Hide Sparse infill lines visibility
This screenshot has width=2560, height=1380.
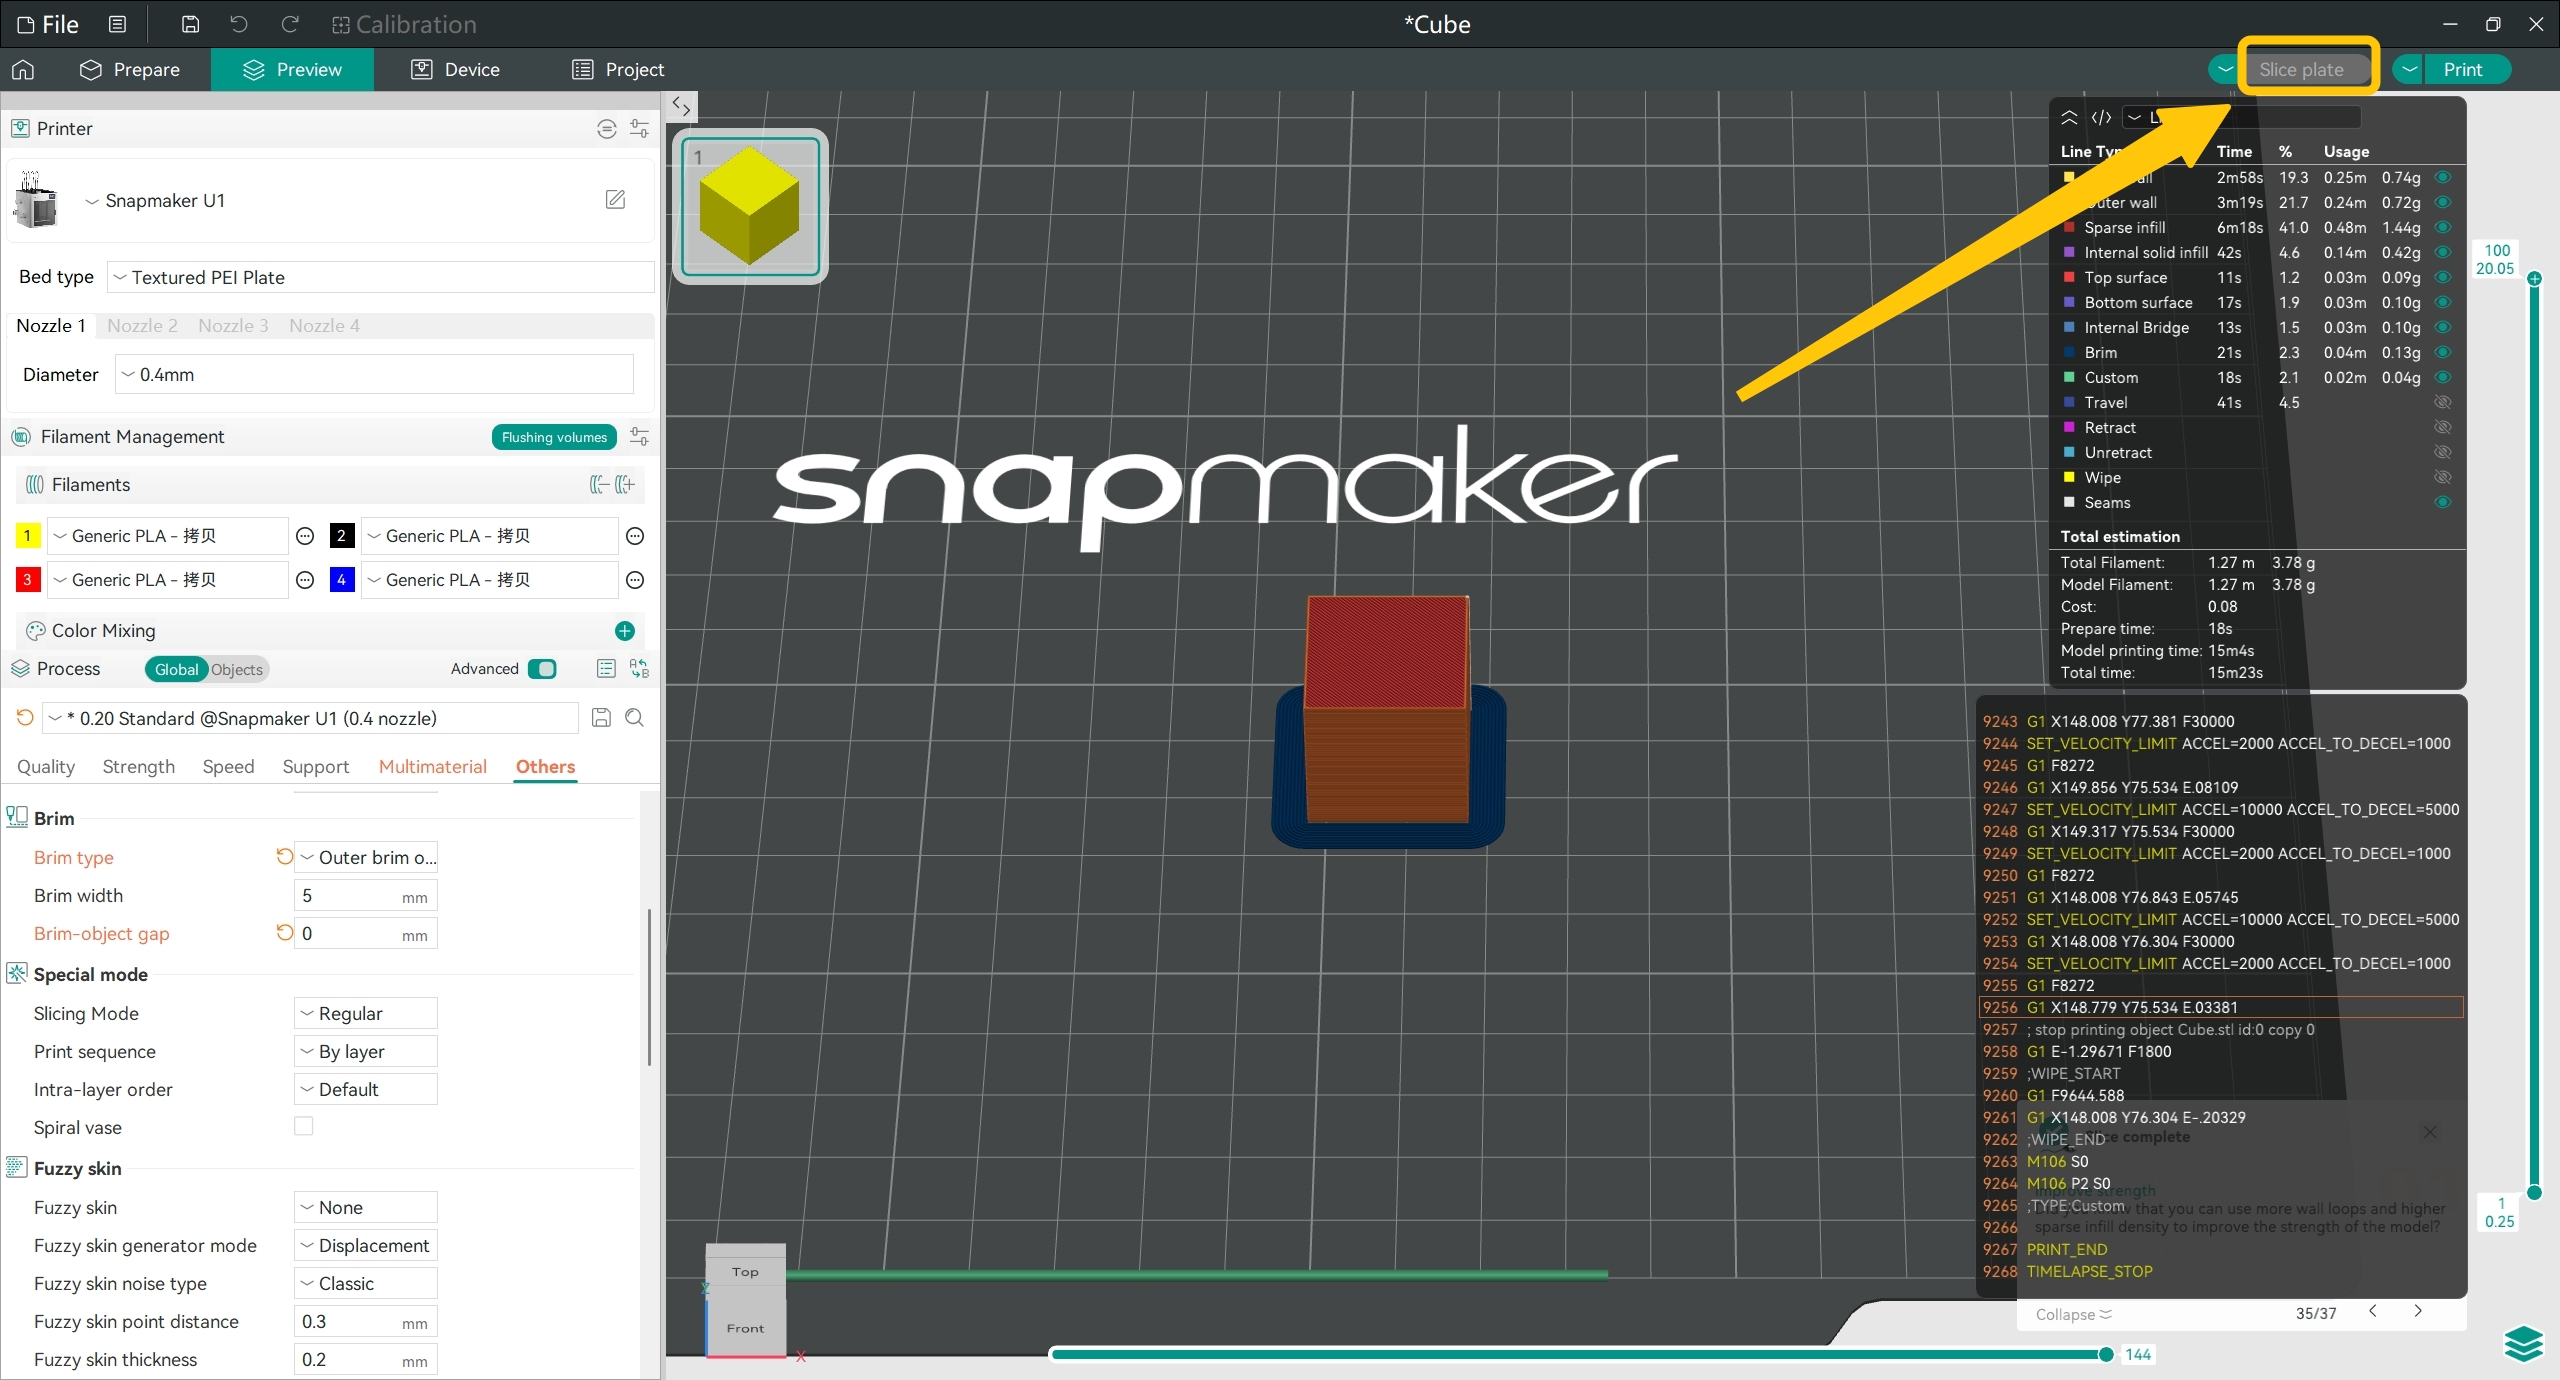coord(2442,227)
